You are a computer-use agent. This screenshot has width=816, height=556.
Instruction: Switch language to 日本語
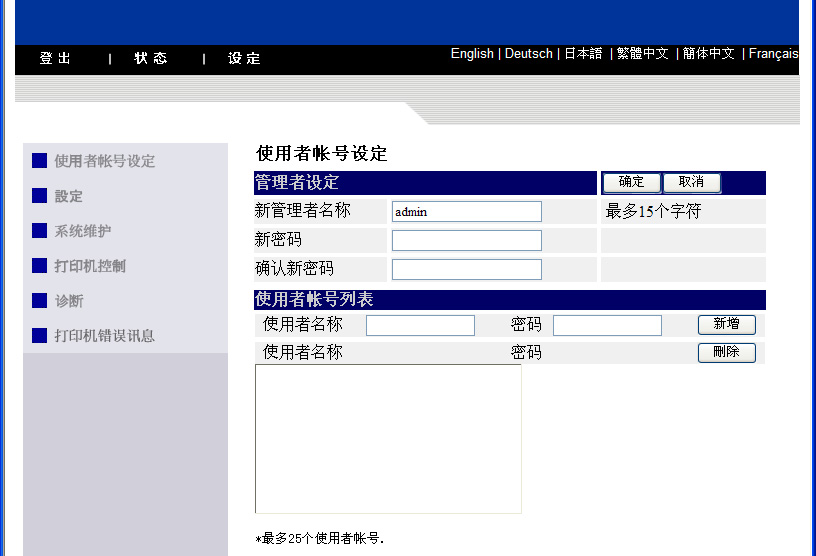click(x=583, y=54)
